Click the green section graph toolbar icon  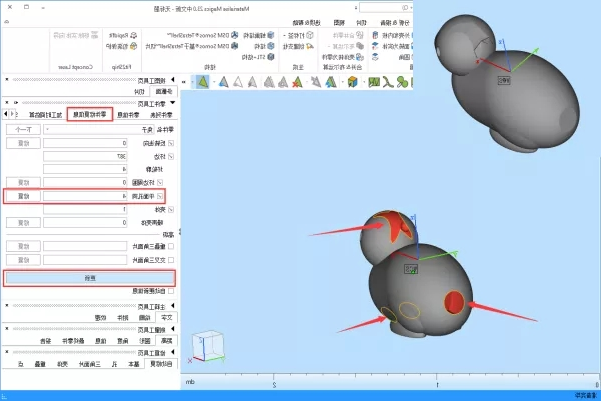(374, 82)
